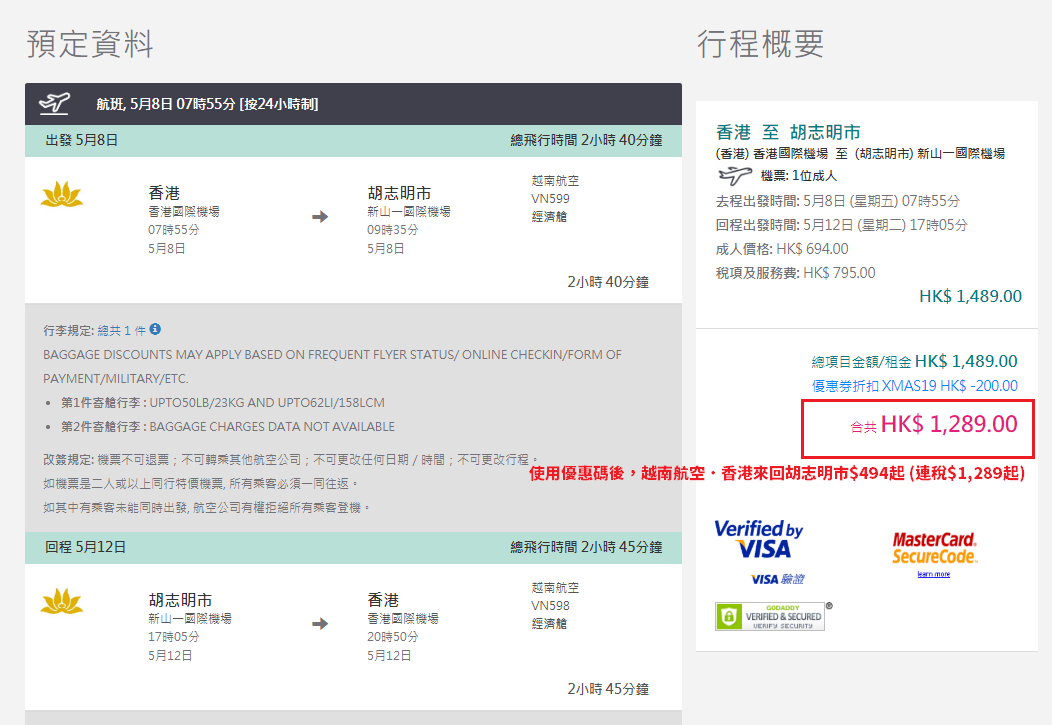Image resolution: width=1052 pixels, height=725 pixels.
Task: Click the 第1件寄艙行李 baggage rule line
Action: tap(223, 403)
